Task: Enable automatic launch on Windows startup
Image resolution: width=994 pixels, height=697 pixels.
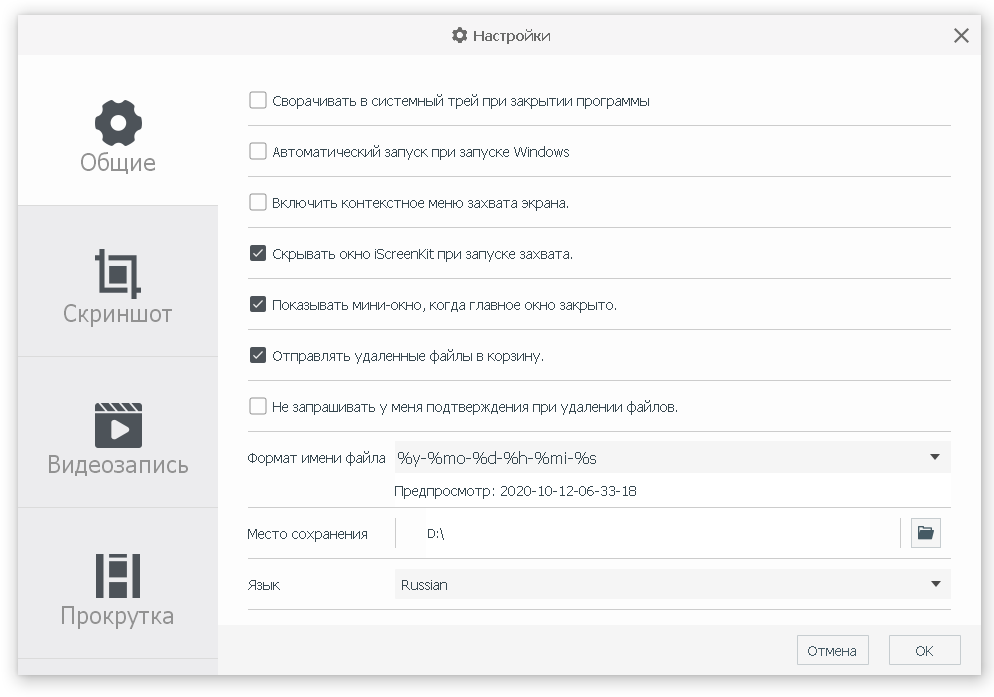Action: click(258, 152)
